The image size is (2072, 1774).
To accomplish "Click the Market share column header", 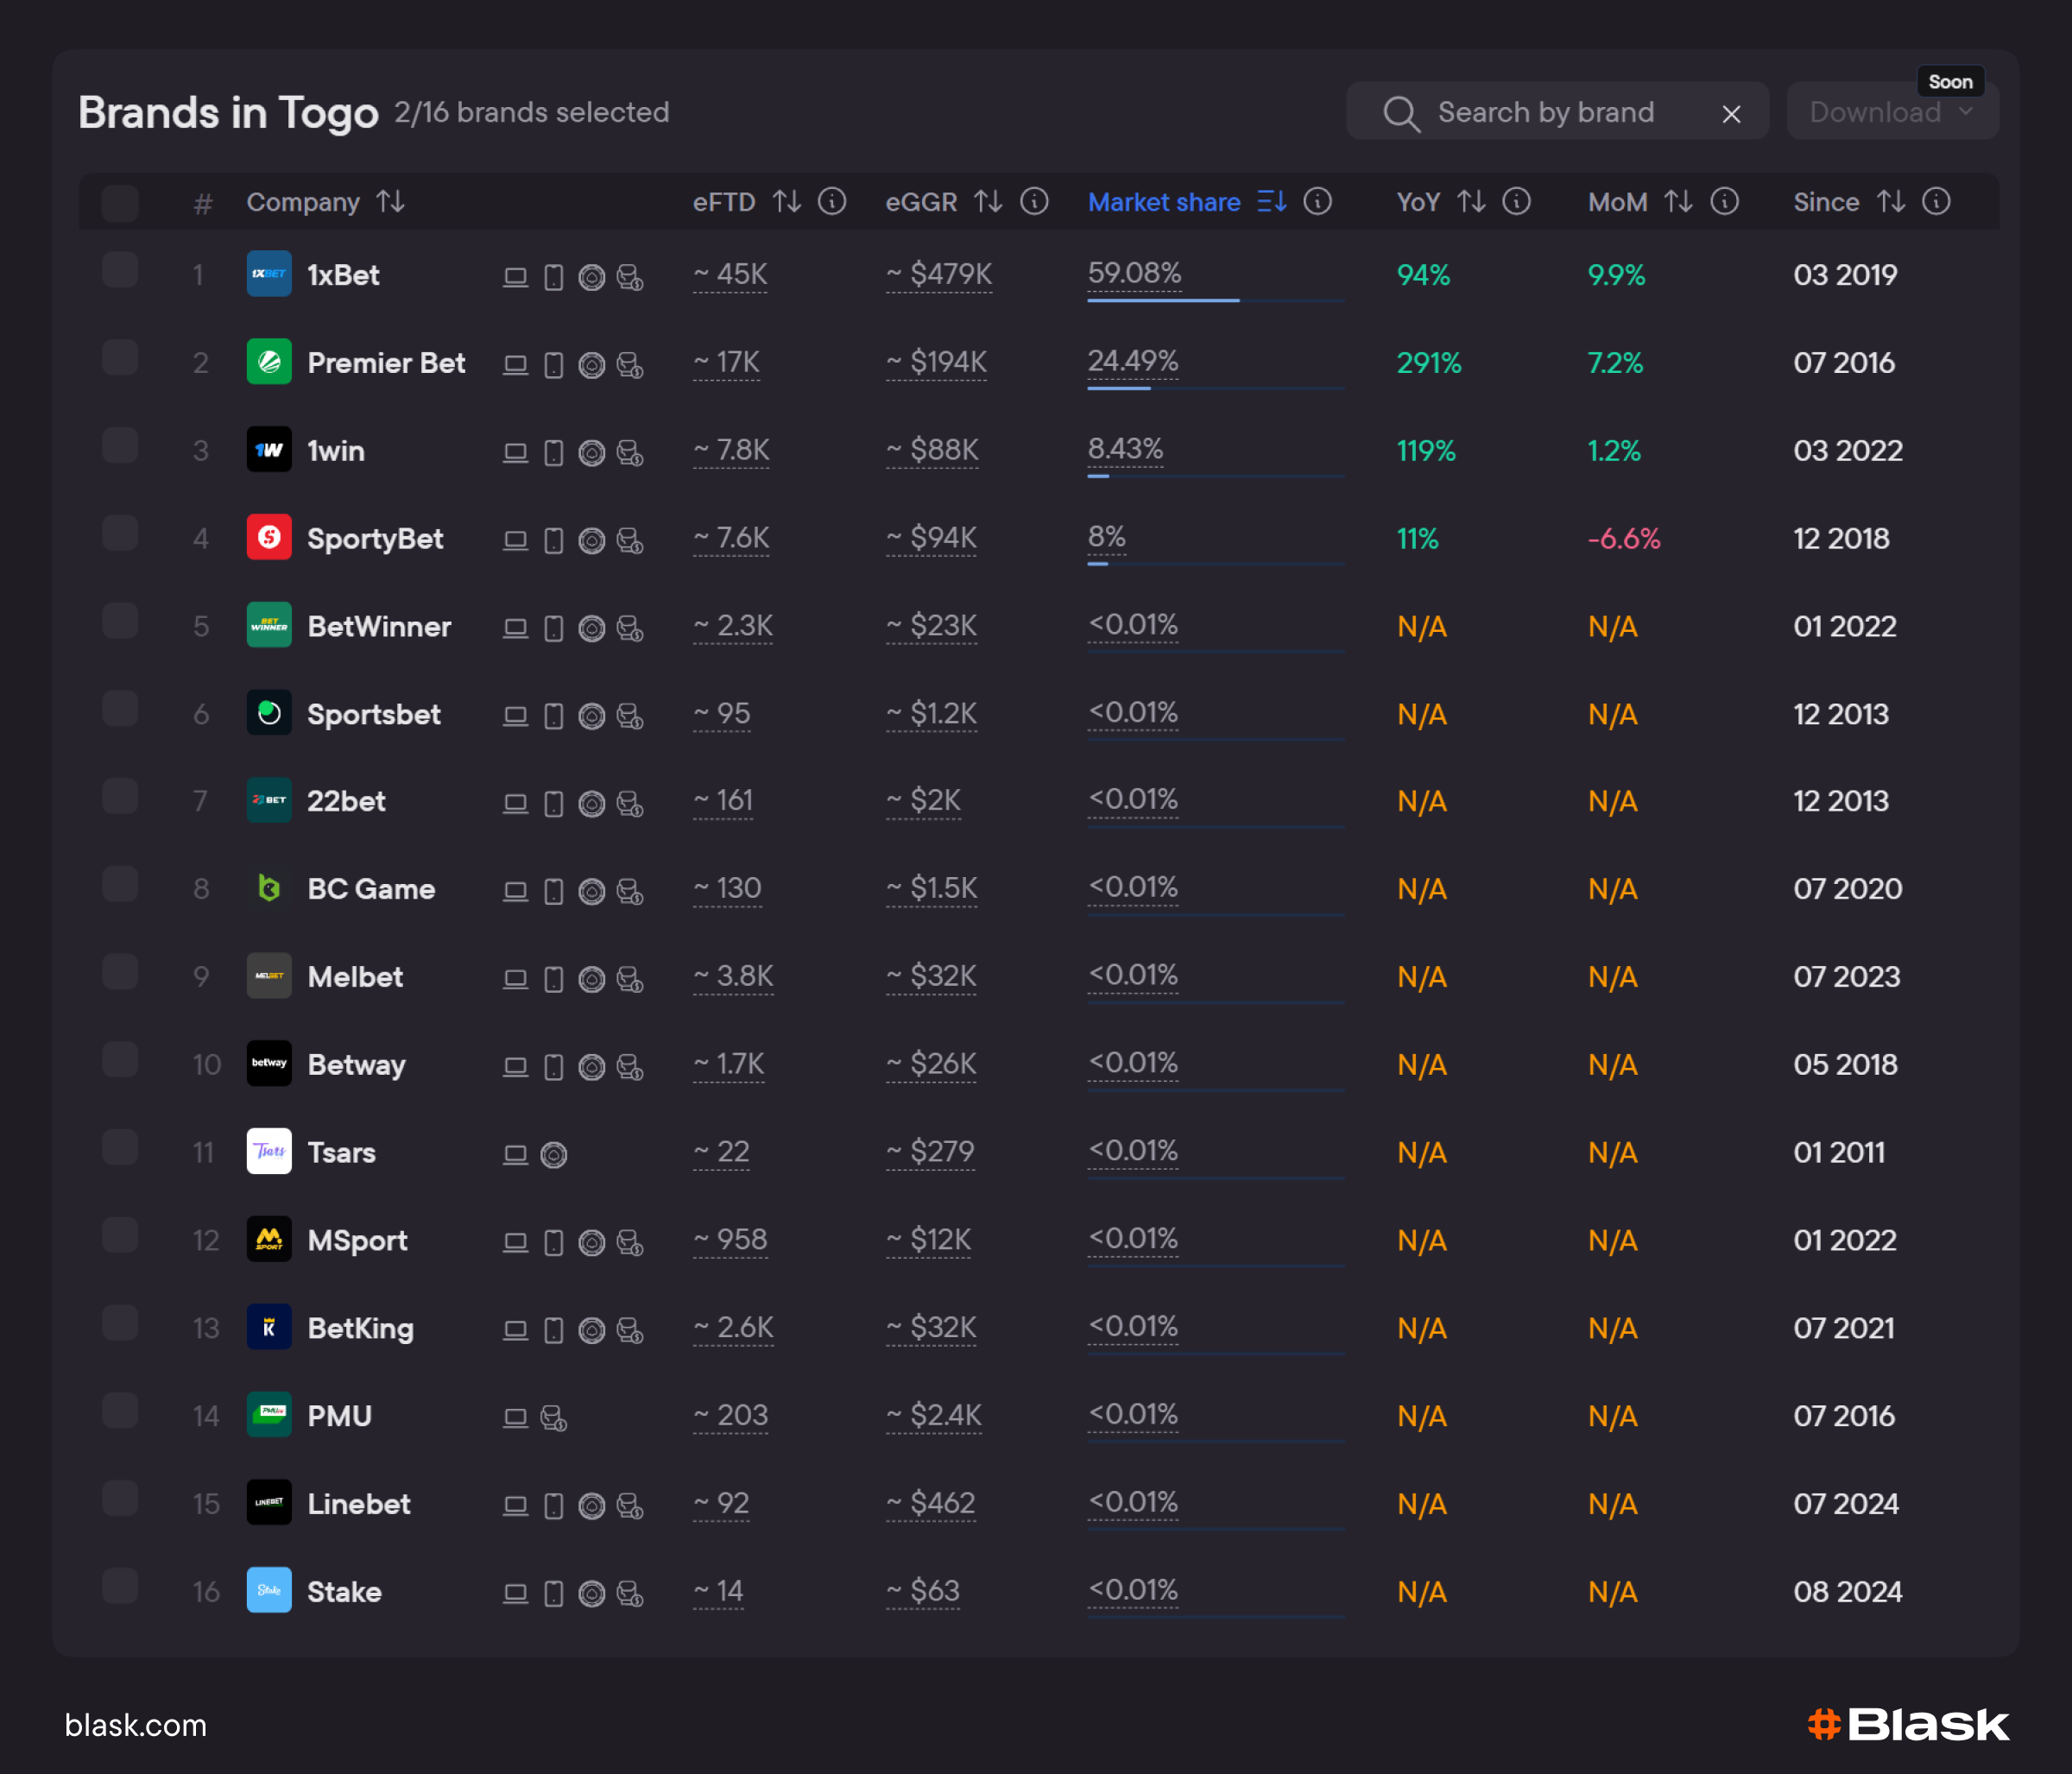I will click(x=1163, y=202).
